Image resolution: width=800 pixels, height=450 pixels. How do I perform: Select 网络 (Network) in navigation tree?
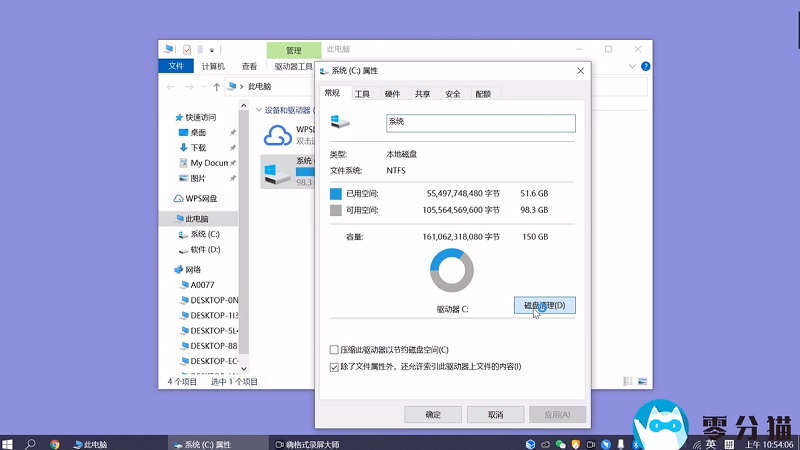tap(192, 269)
